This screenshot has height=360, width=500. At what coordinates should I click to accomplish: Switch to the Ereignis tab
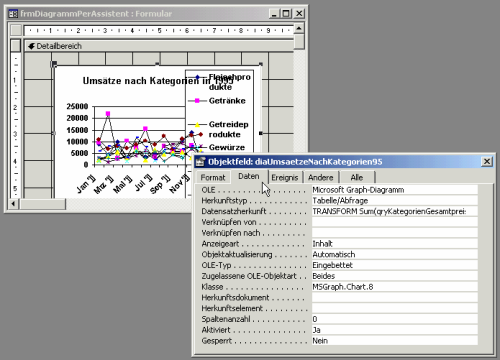(x=284, y=177)
